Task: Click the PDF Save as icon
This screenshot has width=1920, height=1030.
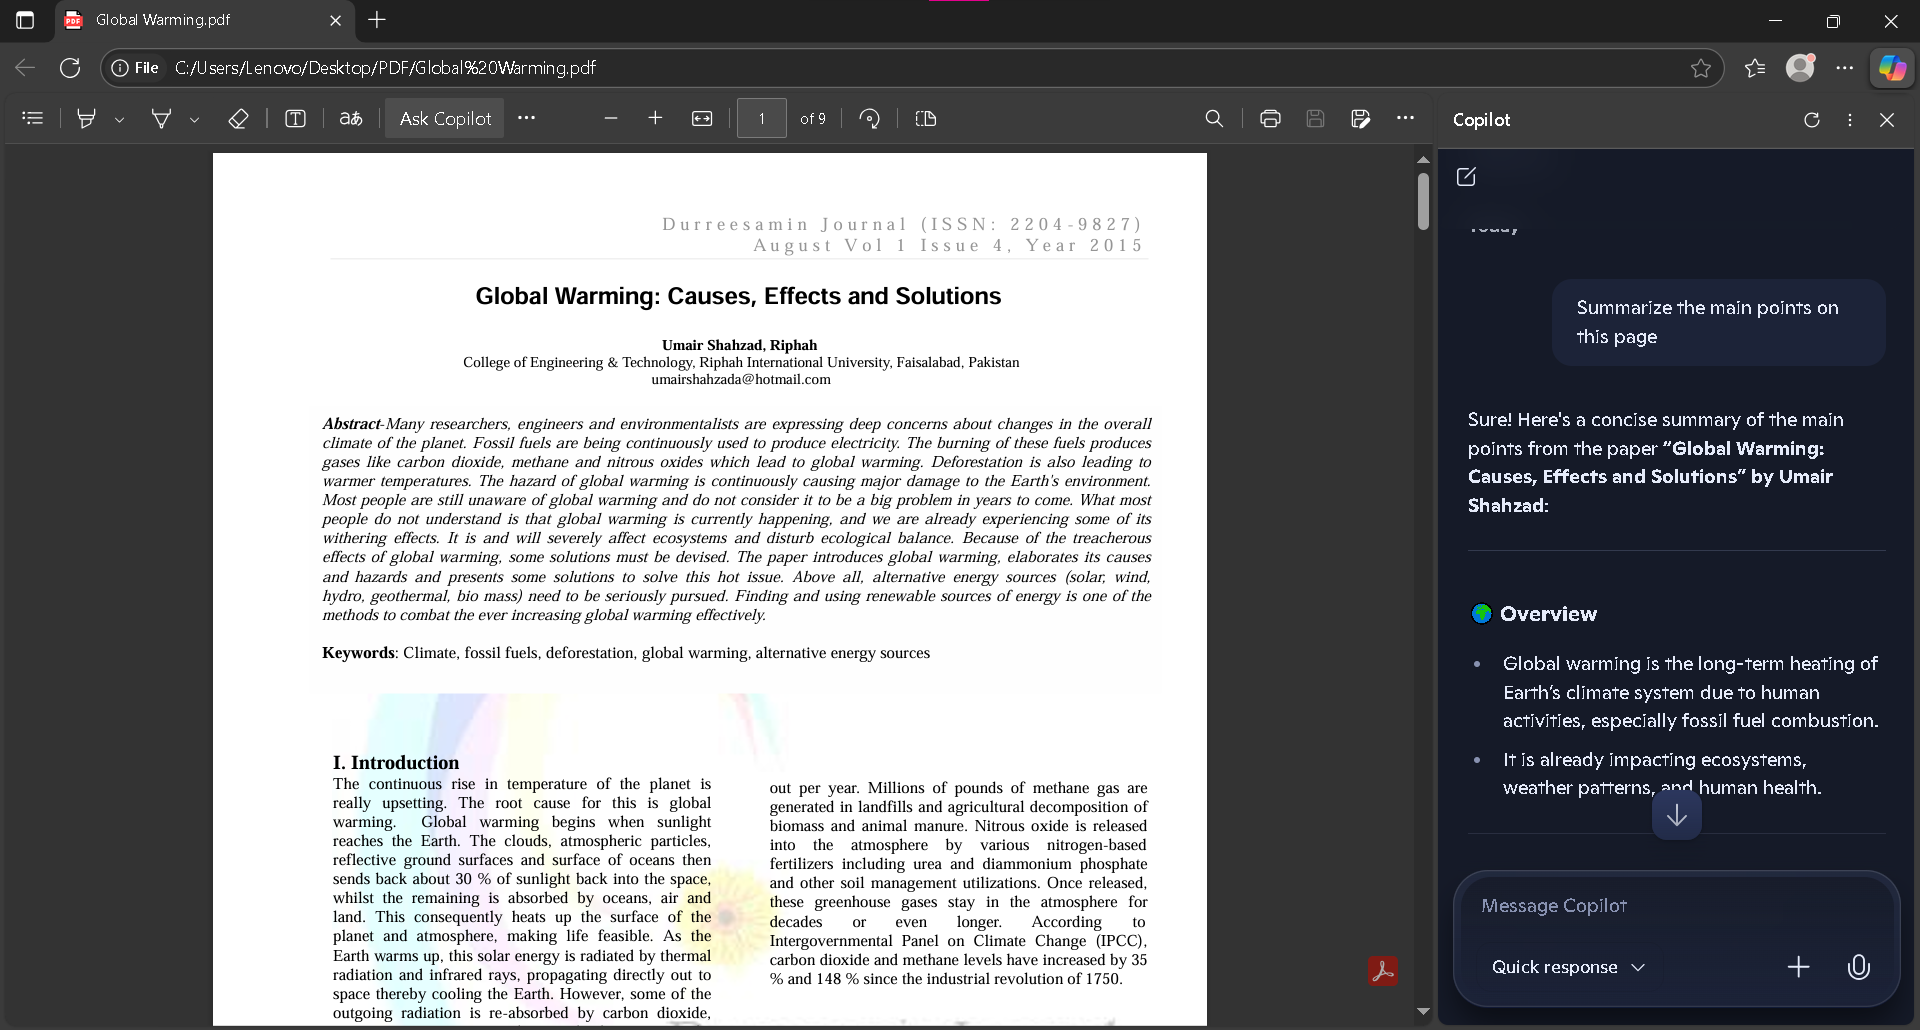Action: 1360,118
